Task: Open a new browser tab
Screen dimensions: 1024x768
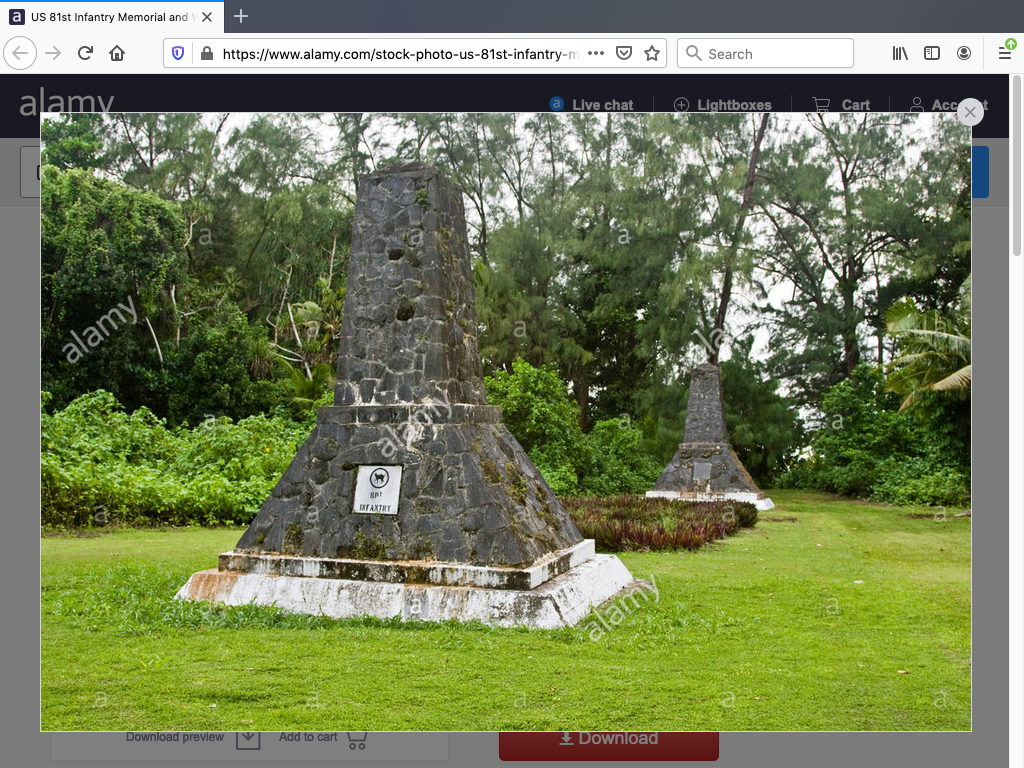Action: [241, 17]
